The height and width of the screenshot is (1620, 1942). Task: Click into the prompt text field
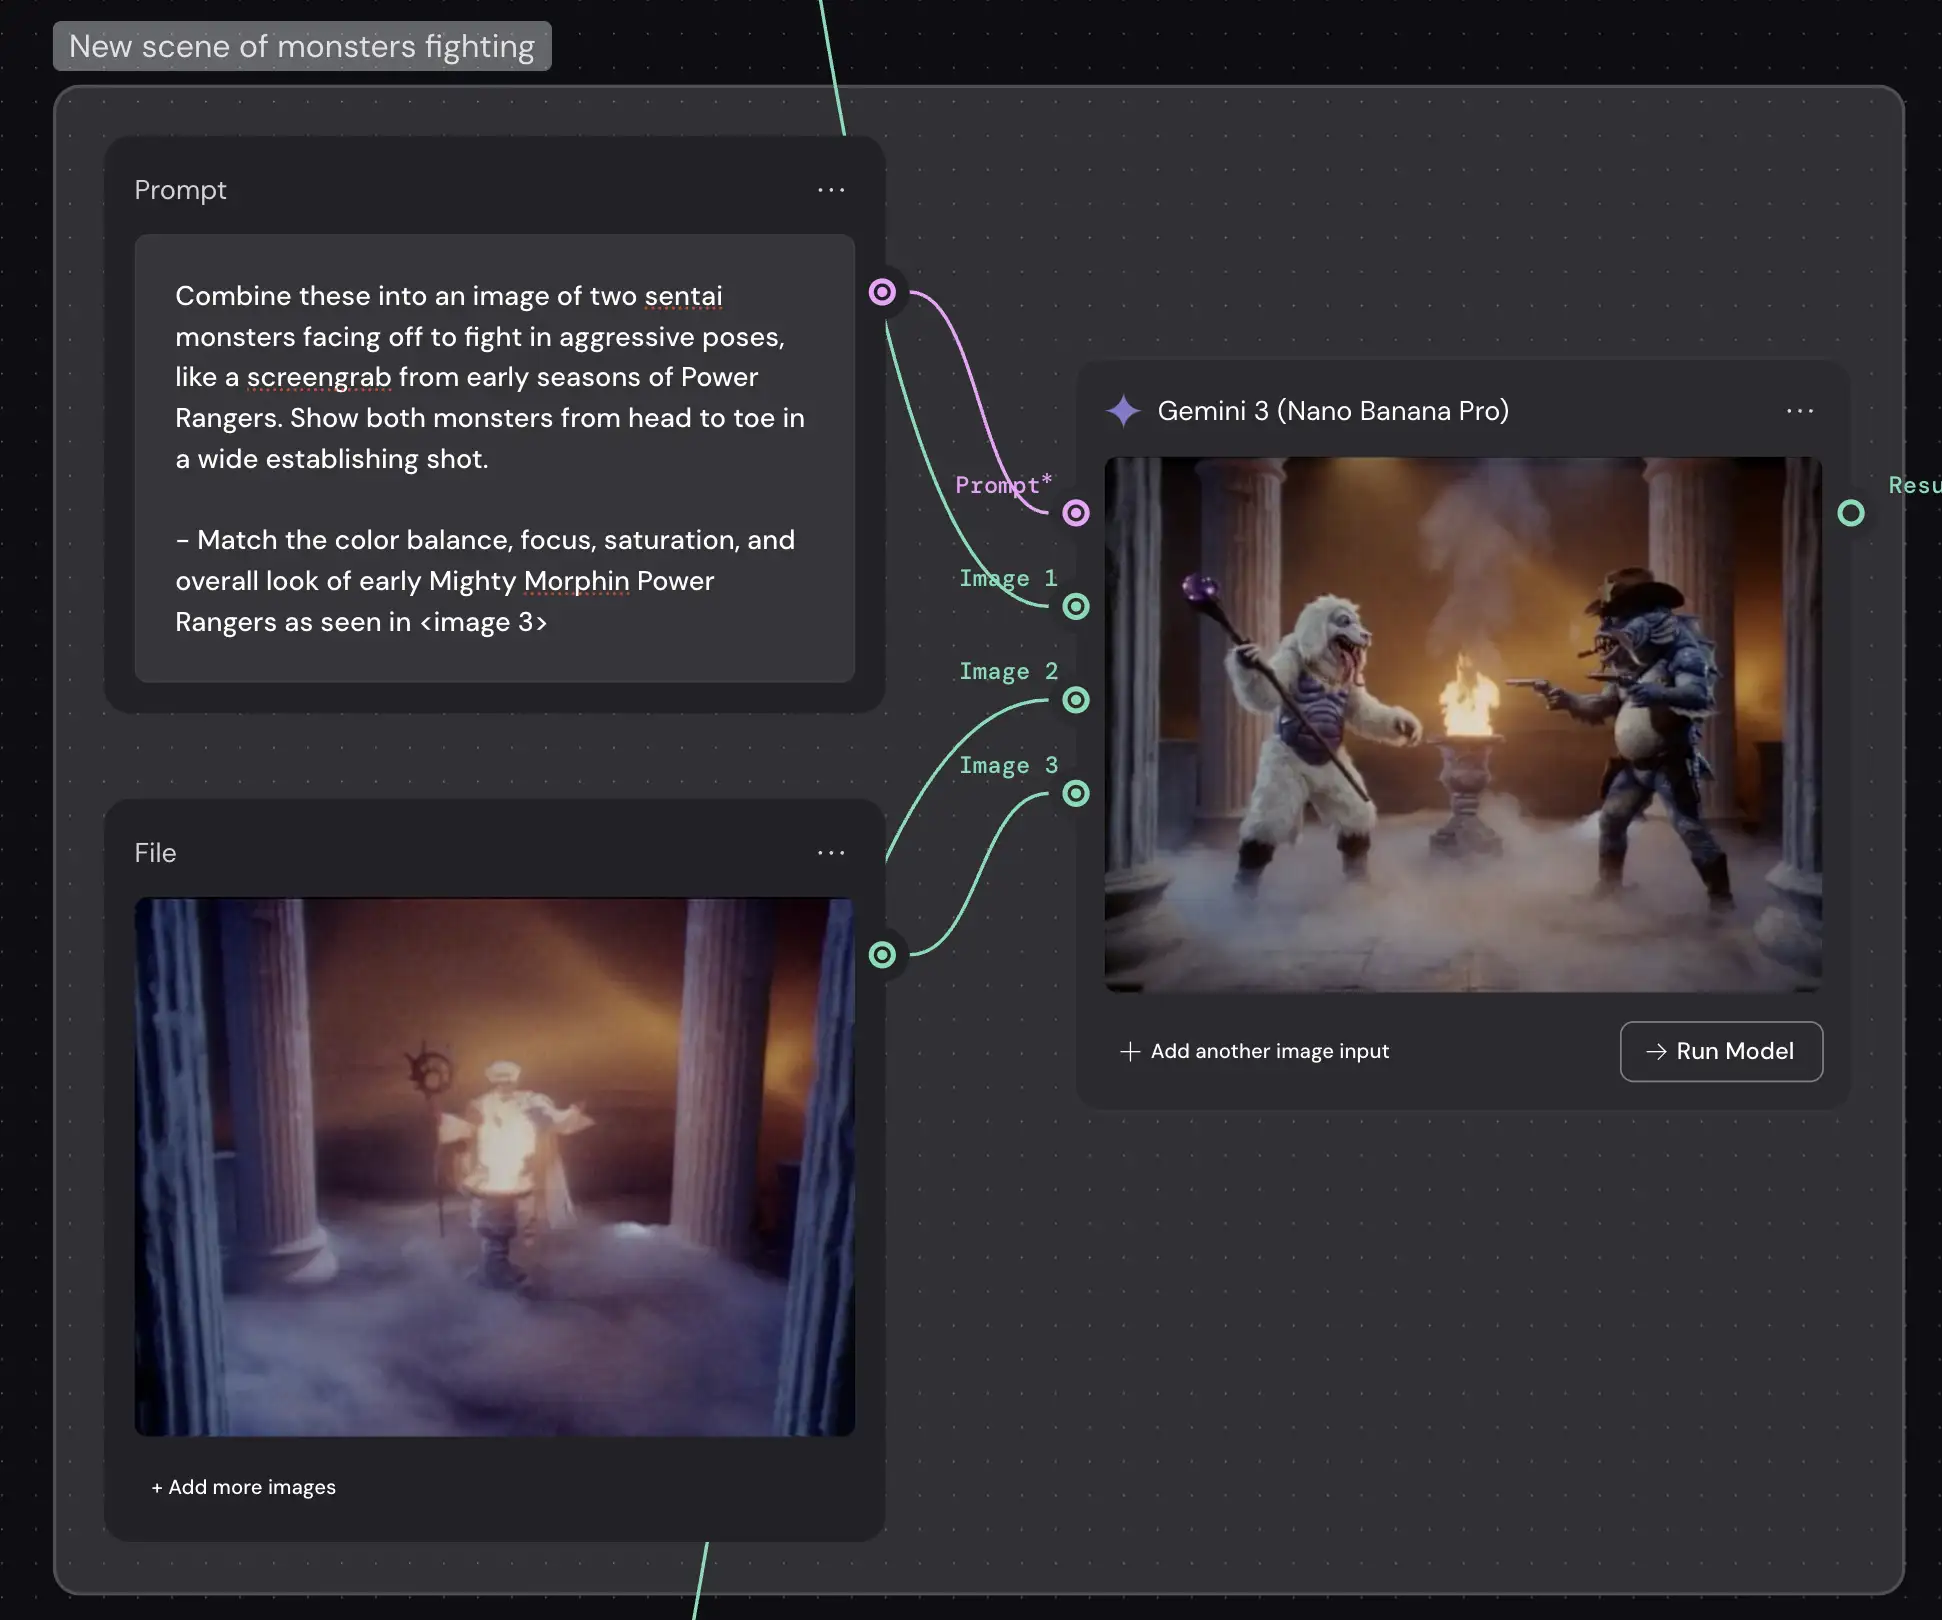click(x=494, y=458)
